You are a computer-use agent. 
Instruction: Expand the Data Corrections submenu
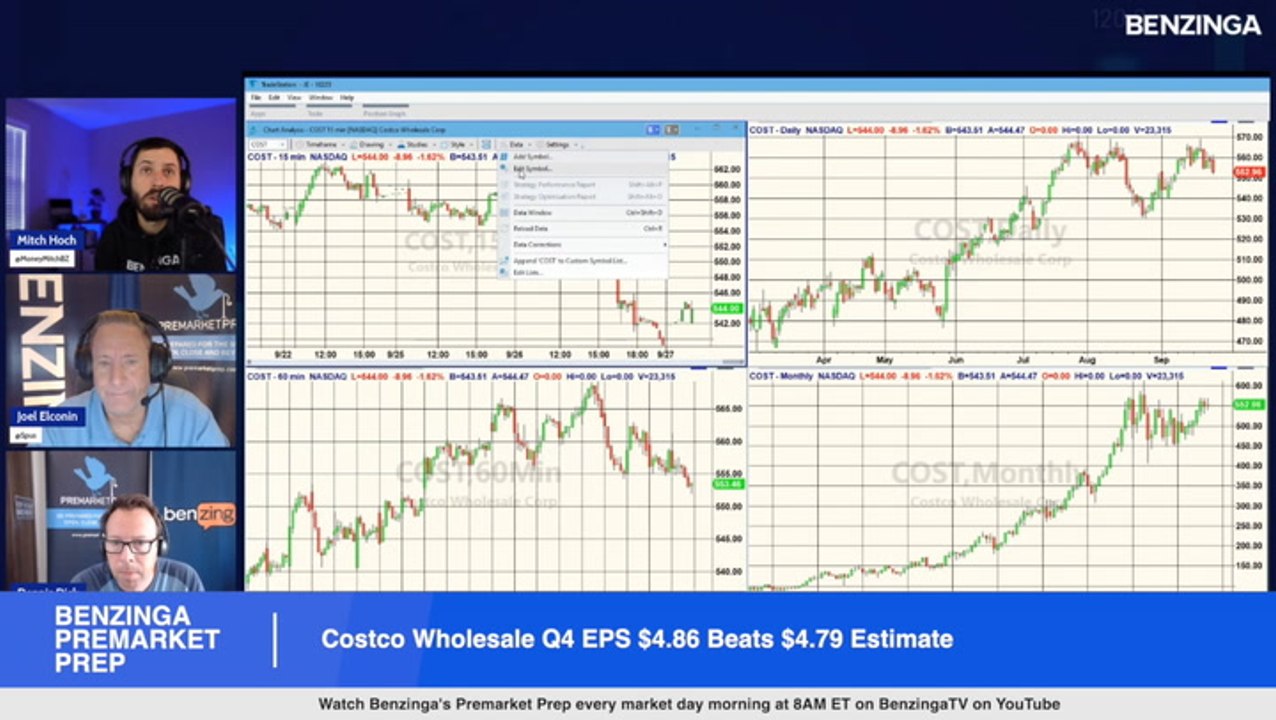tap(582, 245)
